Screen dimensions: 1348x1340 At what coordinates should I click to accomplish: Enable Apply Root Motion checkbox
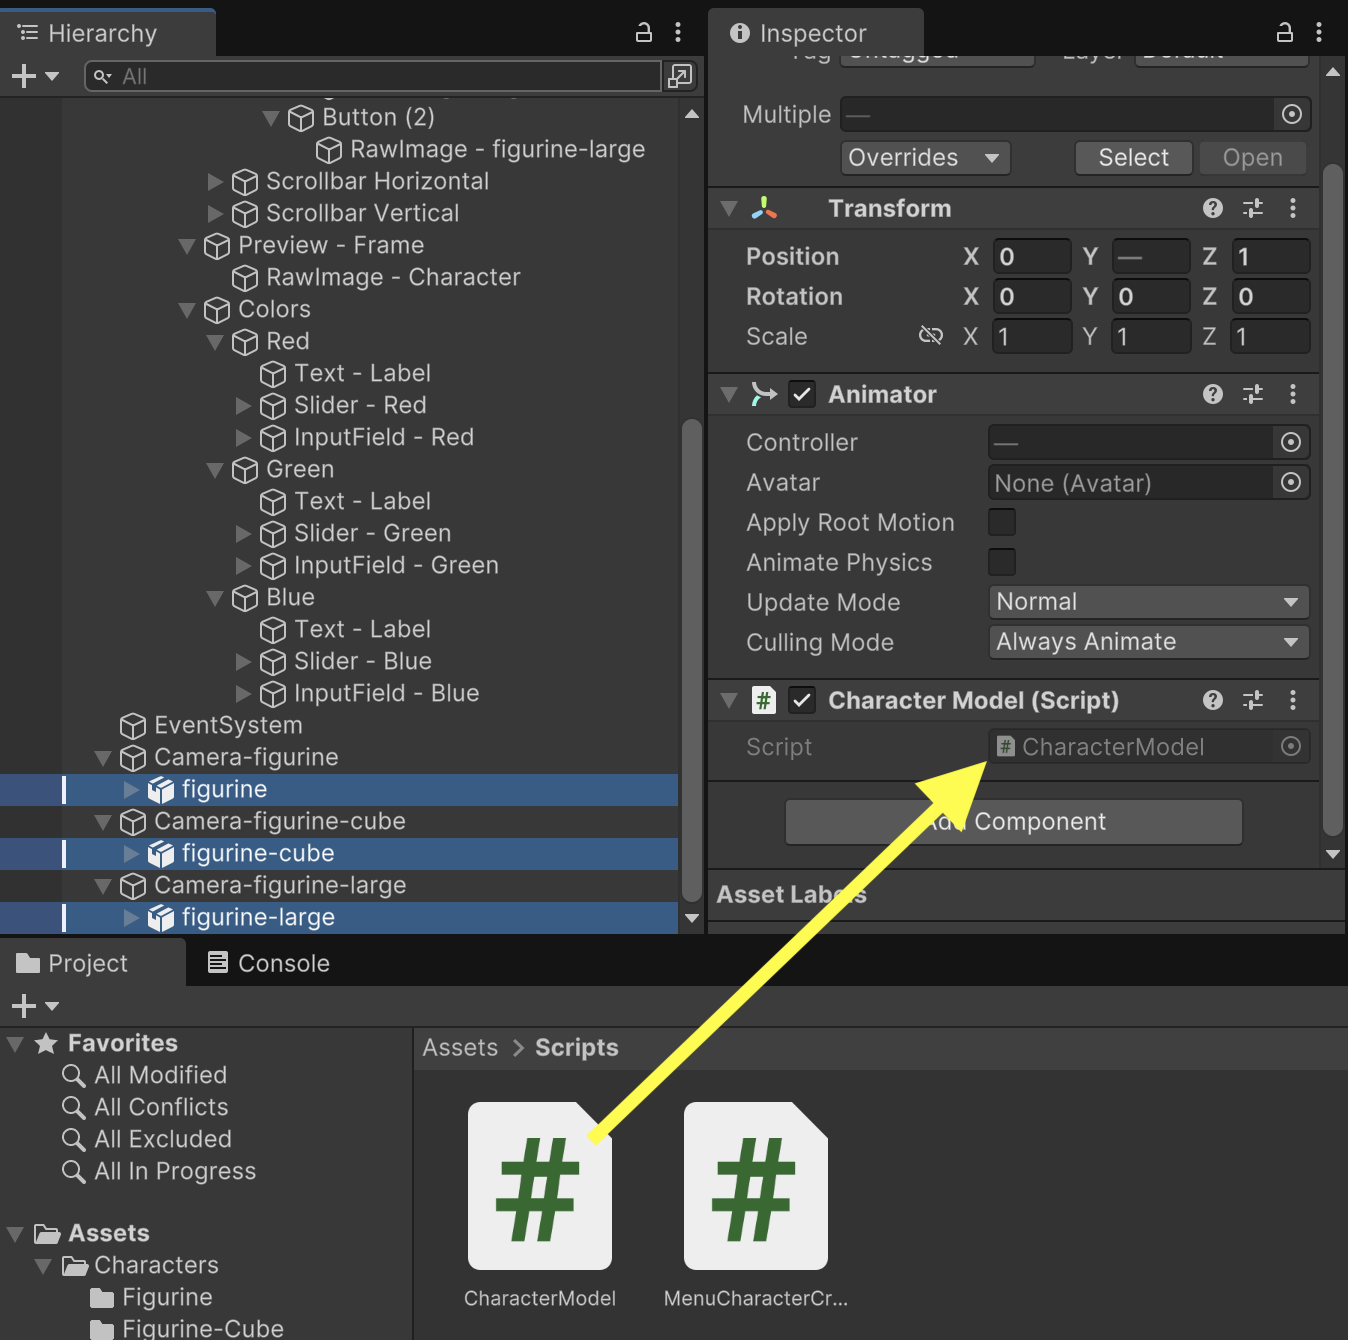[x=1002, y=522]
